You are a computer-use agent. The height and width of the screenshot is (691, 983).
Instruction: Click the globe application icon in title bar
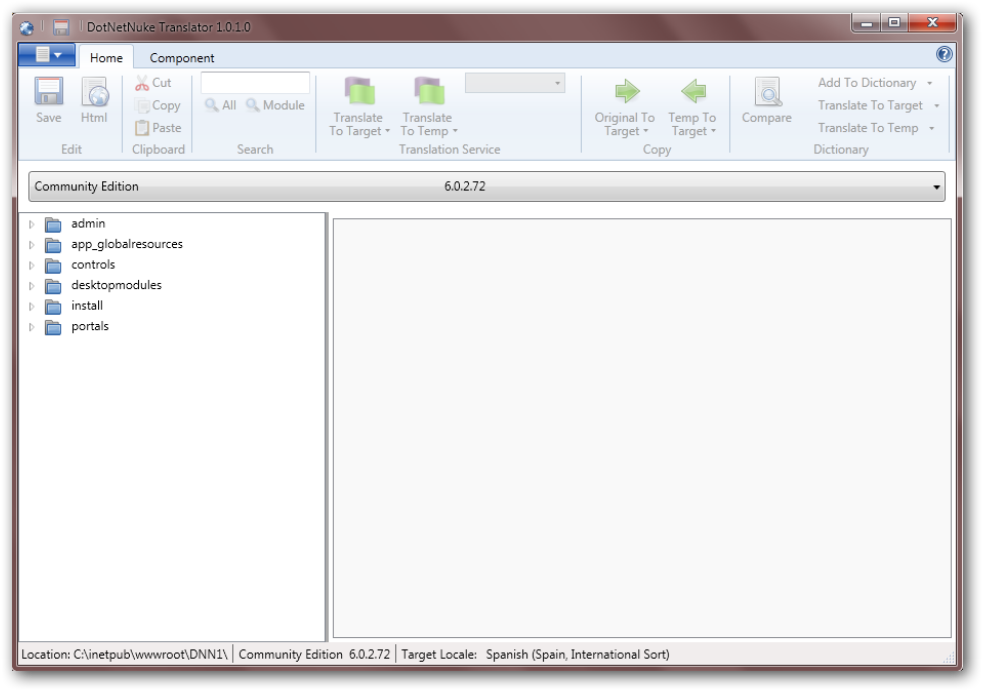pyautogui.click(x=27, y=28)
